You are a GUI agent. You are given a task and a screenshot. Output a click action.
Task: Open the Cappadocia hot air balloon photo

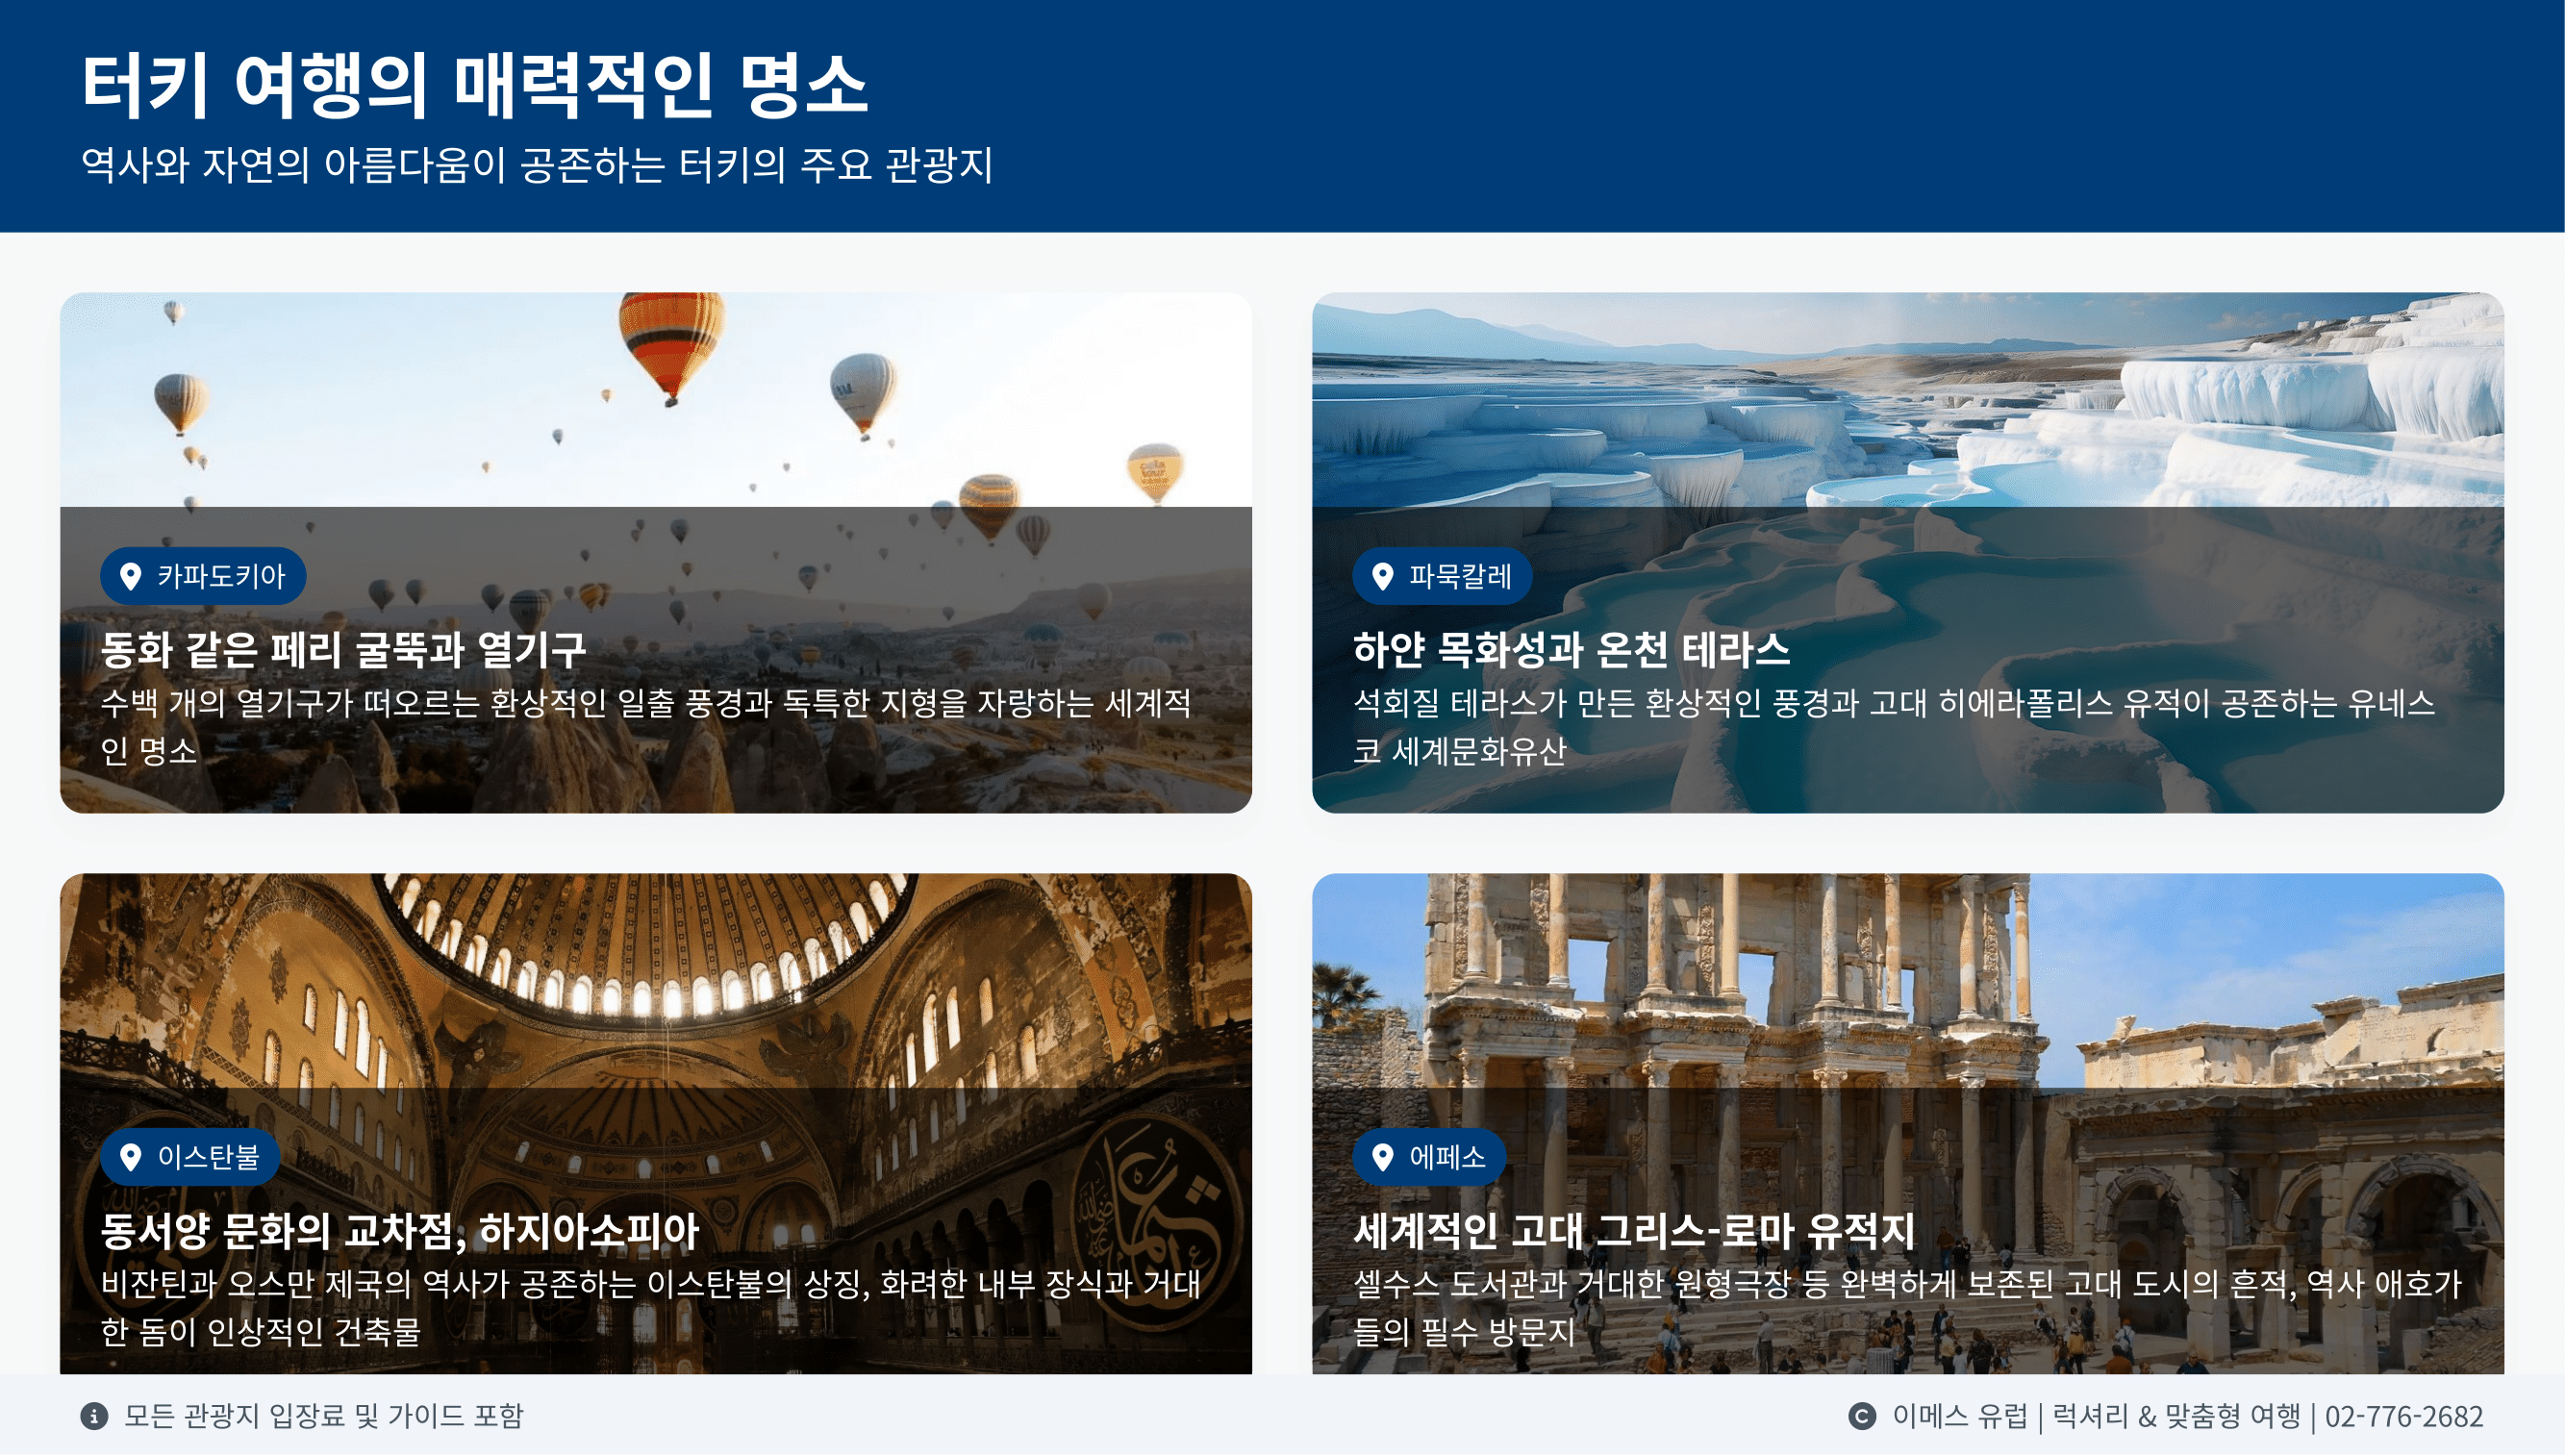point(656,400)
